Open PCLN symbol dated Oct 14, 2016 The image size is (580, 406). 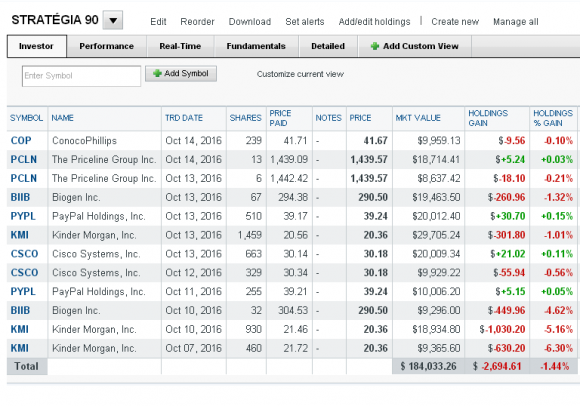[x=24, y=159]
